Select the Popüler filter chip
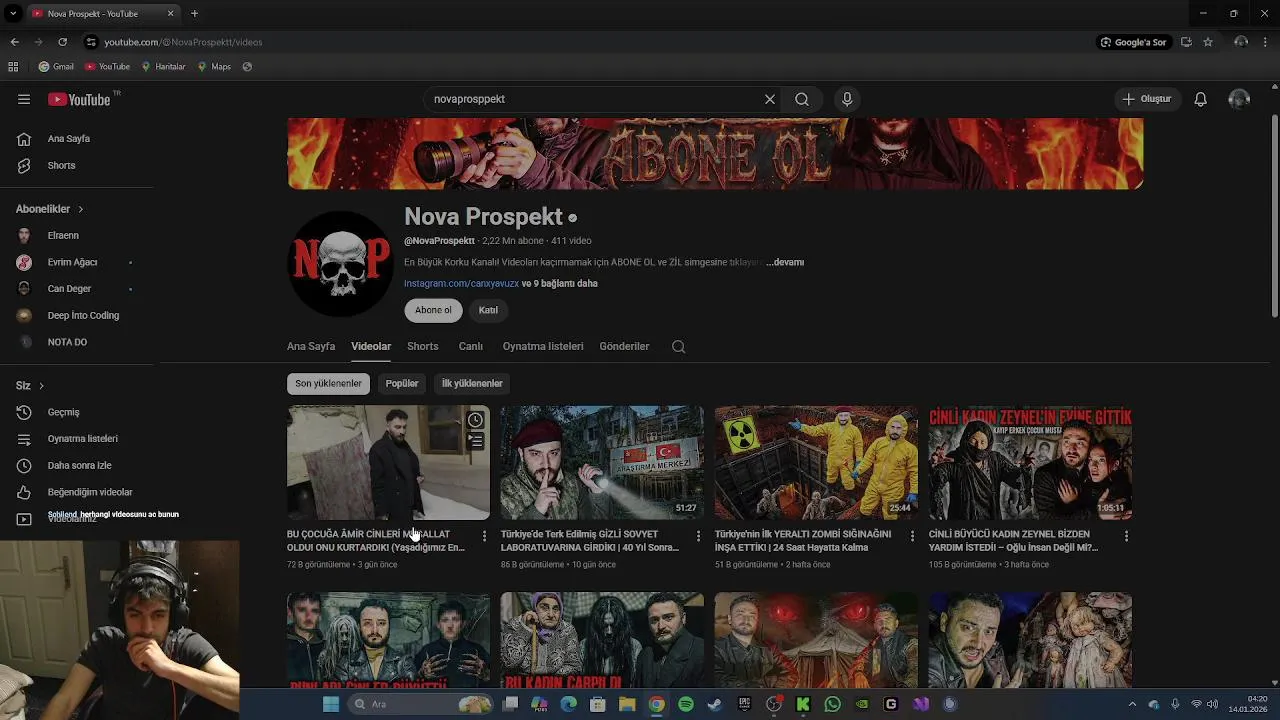Image resolution: width=1280 pixels, height=720 pixels. pyautogui.click(x=402, y=383)
